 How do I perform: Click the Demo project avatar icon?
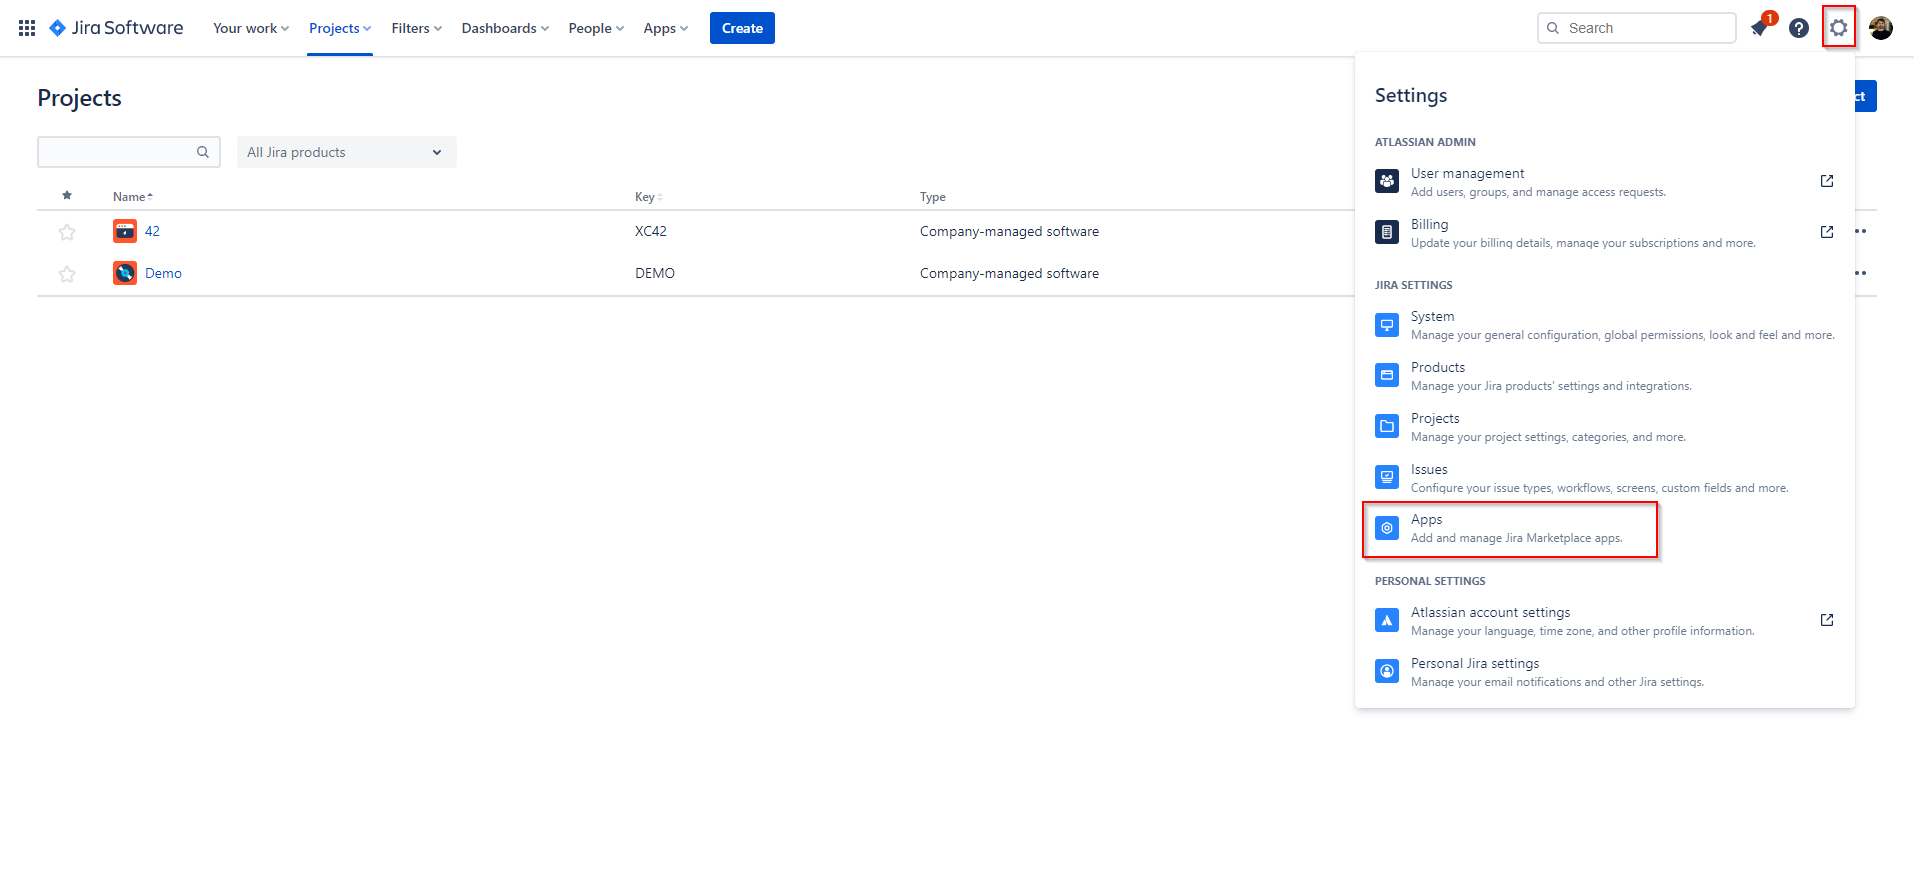click(125, 273)
